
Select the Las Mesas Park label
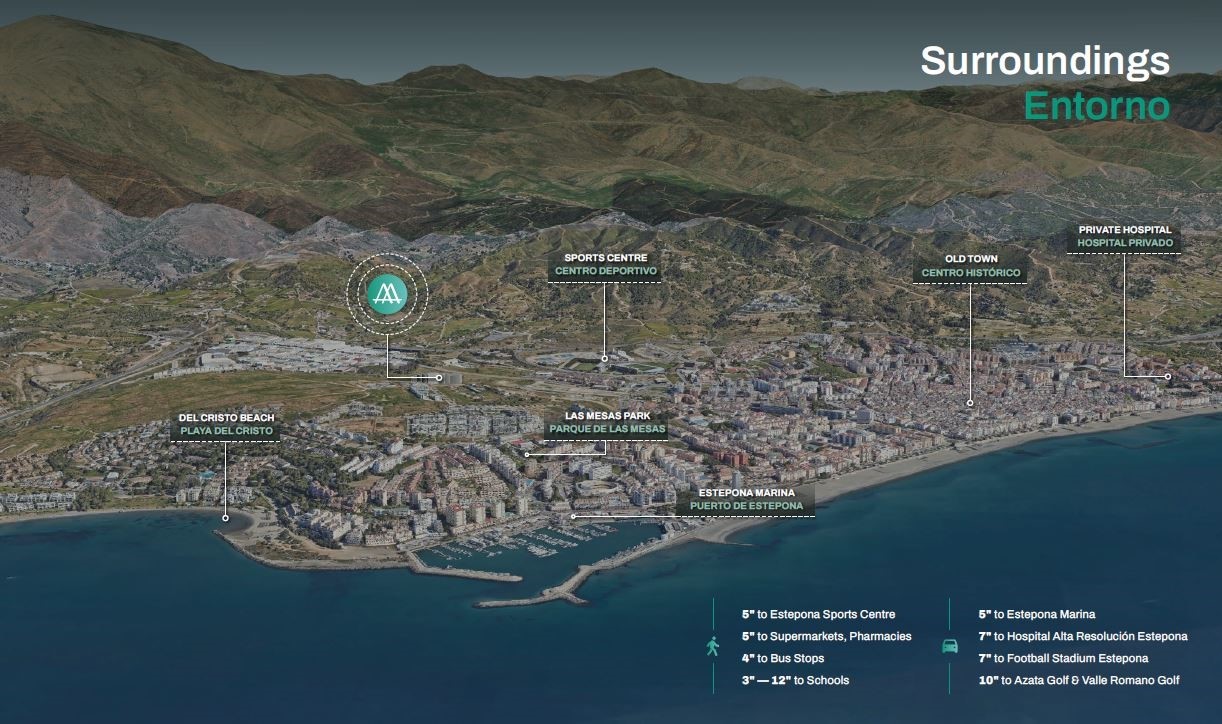tap(606, 416)
